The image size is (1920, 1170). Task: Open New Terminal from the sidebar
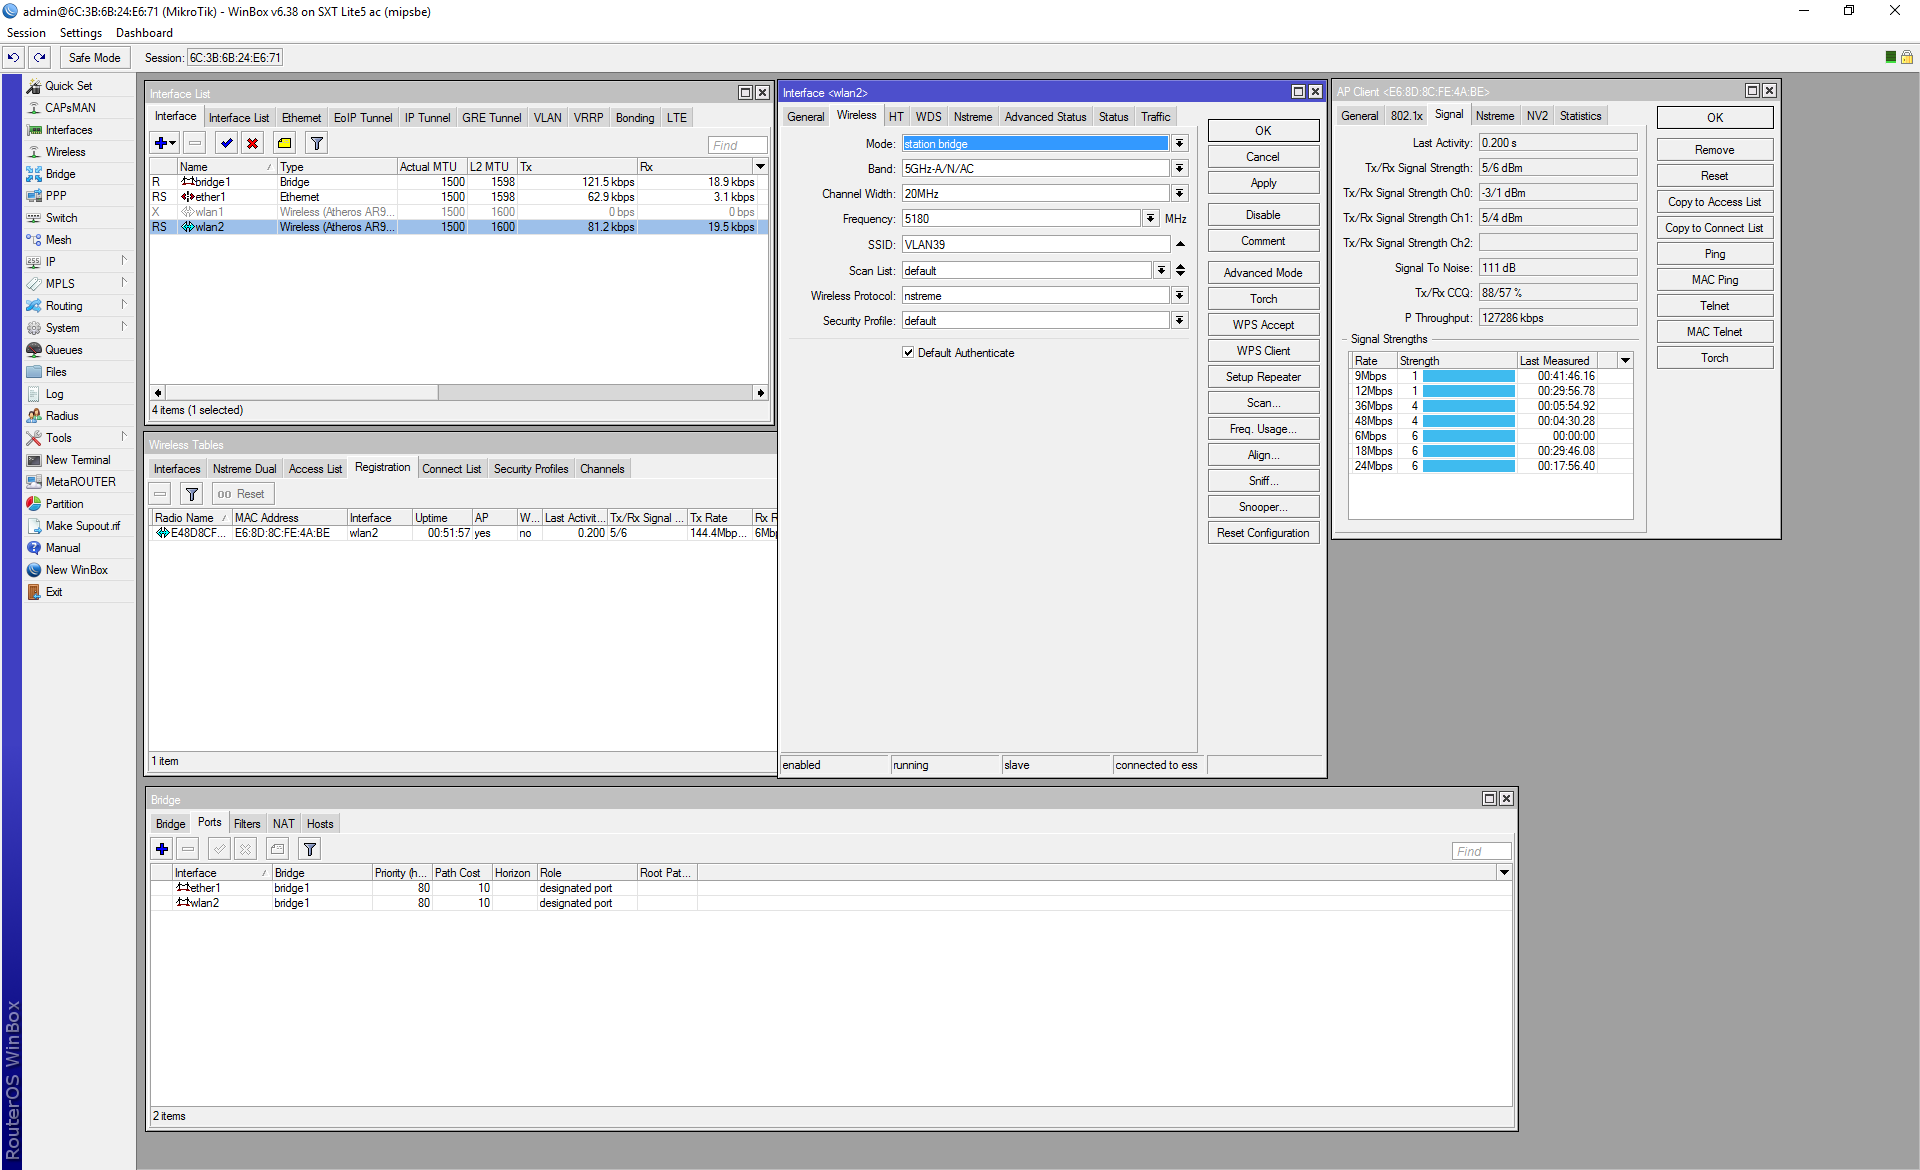point(78,460)
